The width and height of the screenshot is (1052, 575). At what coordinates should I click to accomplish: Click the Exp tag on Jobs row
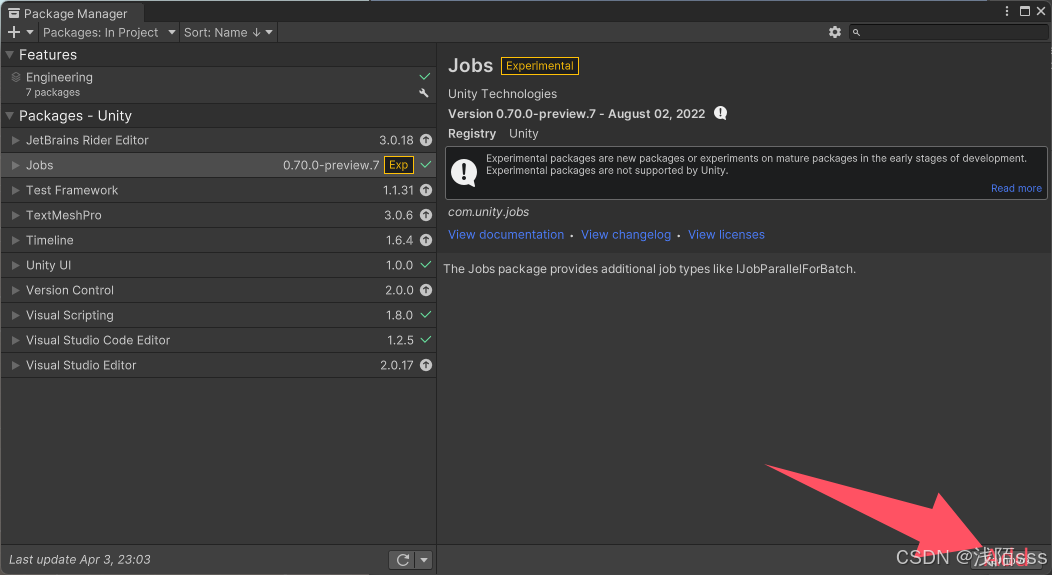coord(399,165)
